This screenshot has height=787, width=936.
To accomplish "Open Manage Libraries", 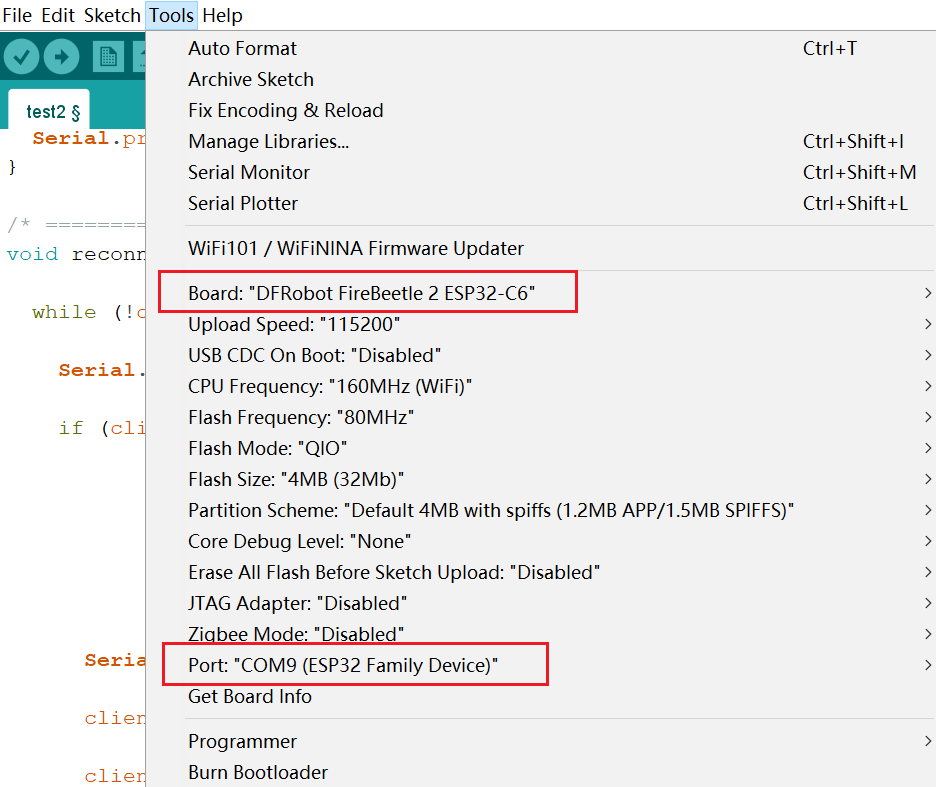I will coord(268,141).
